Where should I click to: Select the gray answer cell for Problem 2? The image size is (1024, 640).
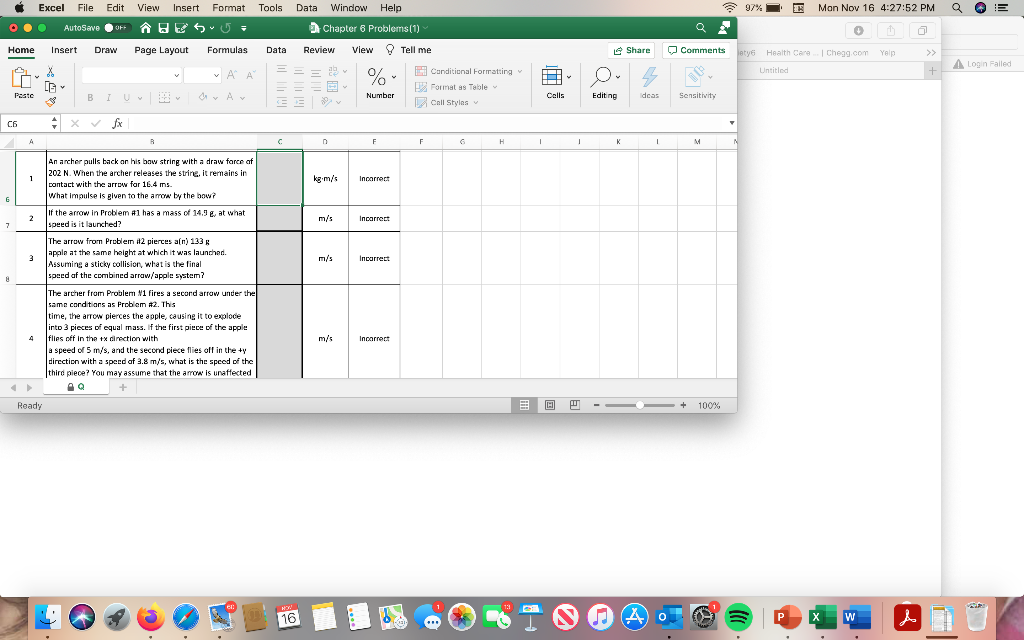[x=280, y=219]
